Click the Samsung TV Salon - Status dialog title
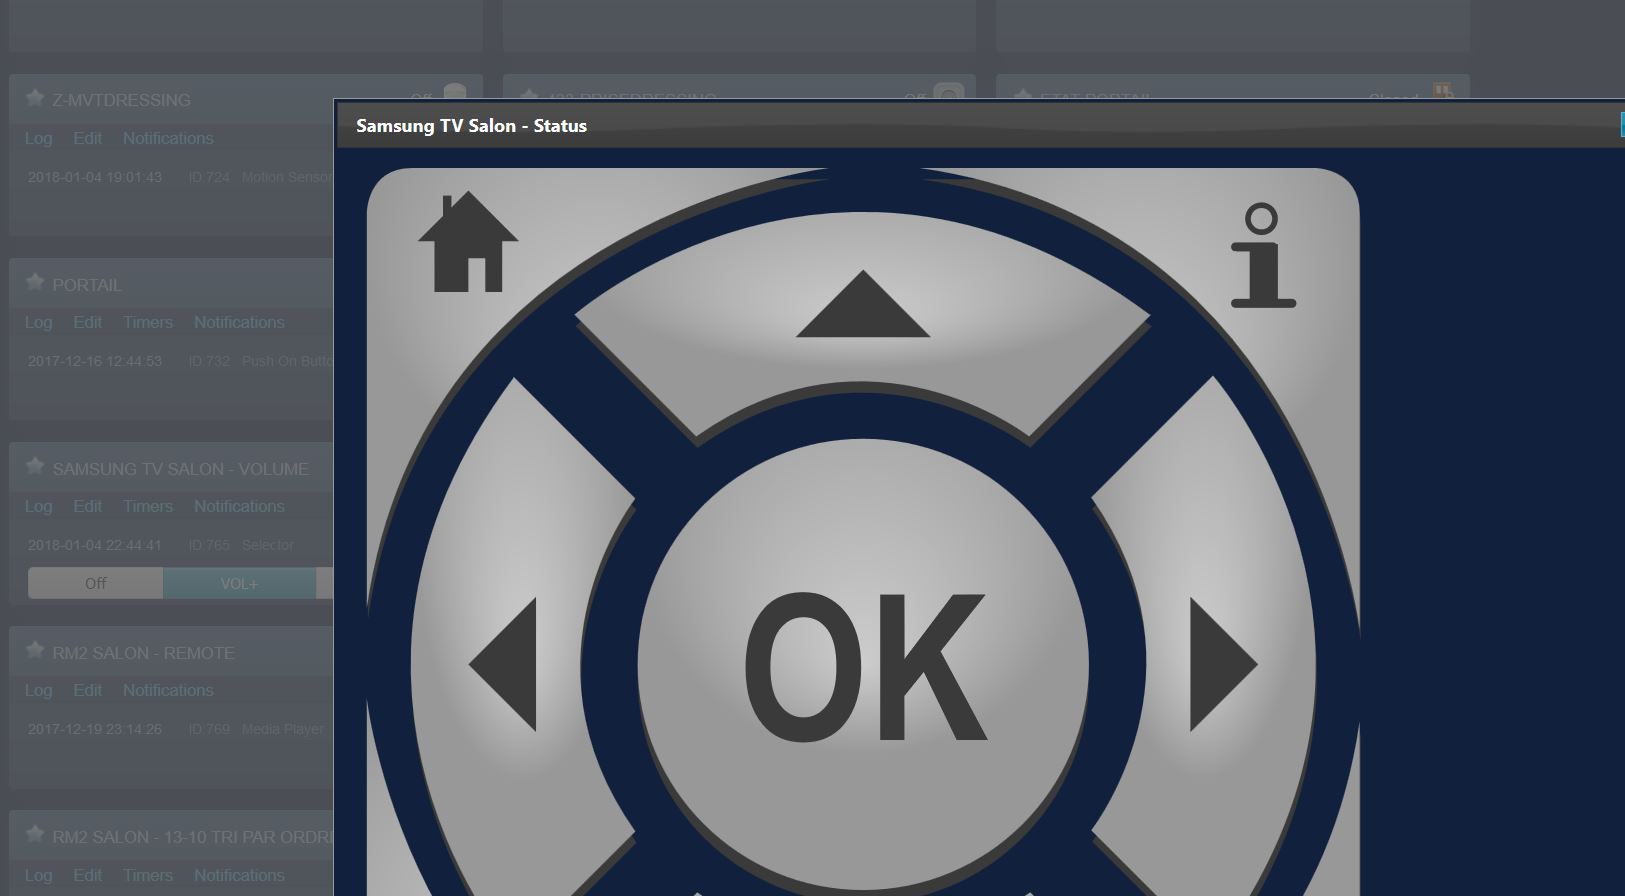The image size is (1625, 896). coord(471,126)
